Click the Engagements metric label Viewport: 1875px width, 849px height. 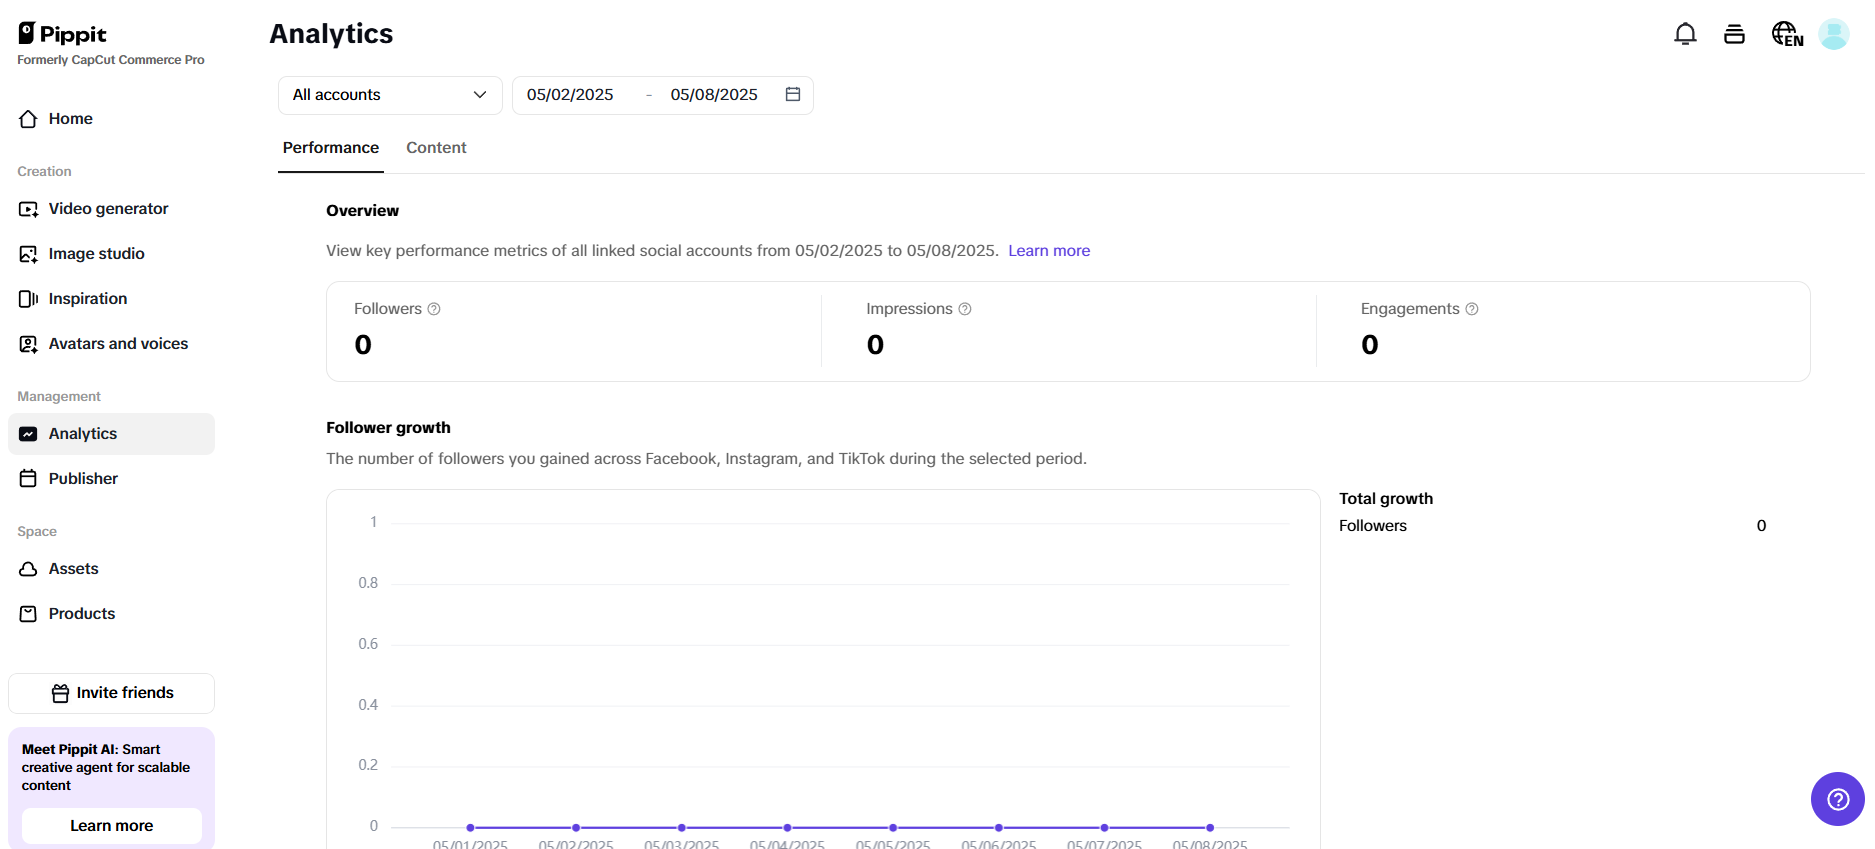(1410, 309)
